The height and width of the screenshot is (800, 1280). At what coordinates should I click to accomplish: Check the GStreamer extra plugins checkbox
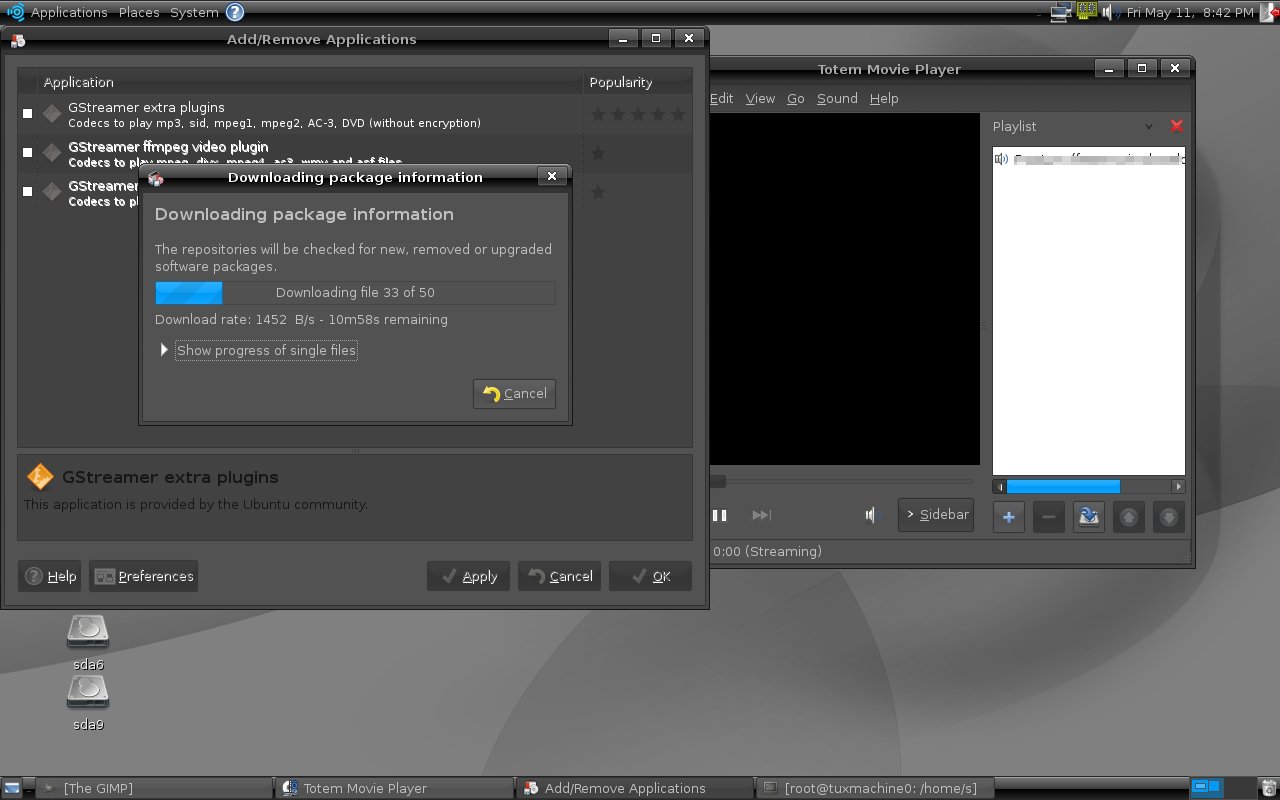27,113
